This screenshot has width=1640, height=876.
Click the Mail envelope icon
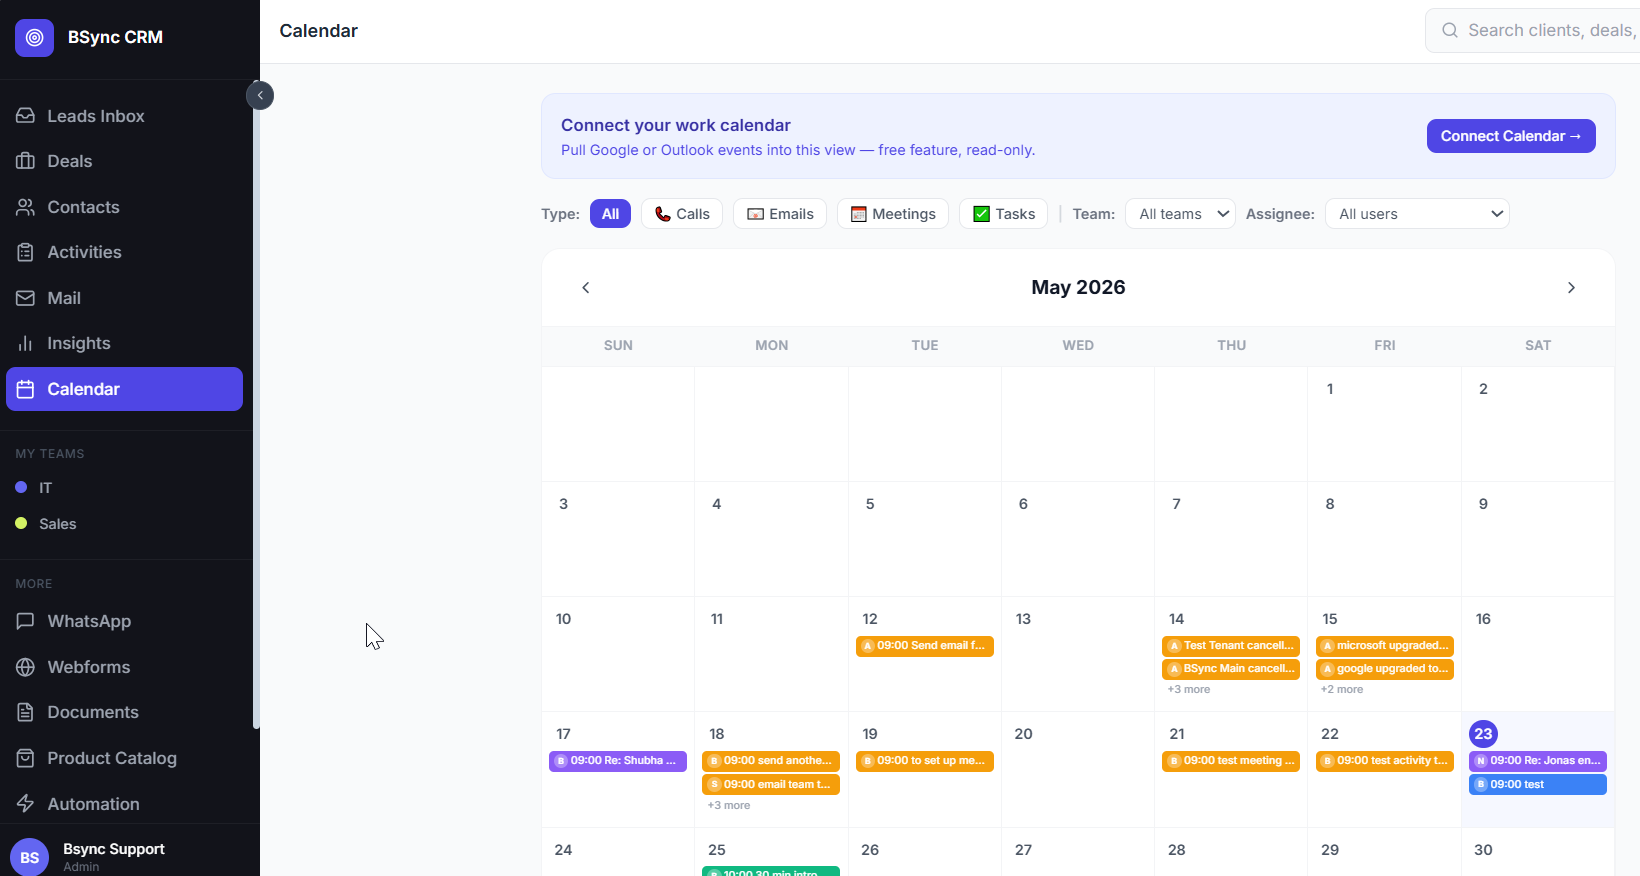[26, 298]
